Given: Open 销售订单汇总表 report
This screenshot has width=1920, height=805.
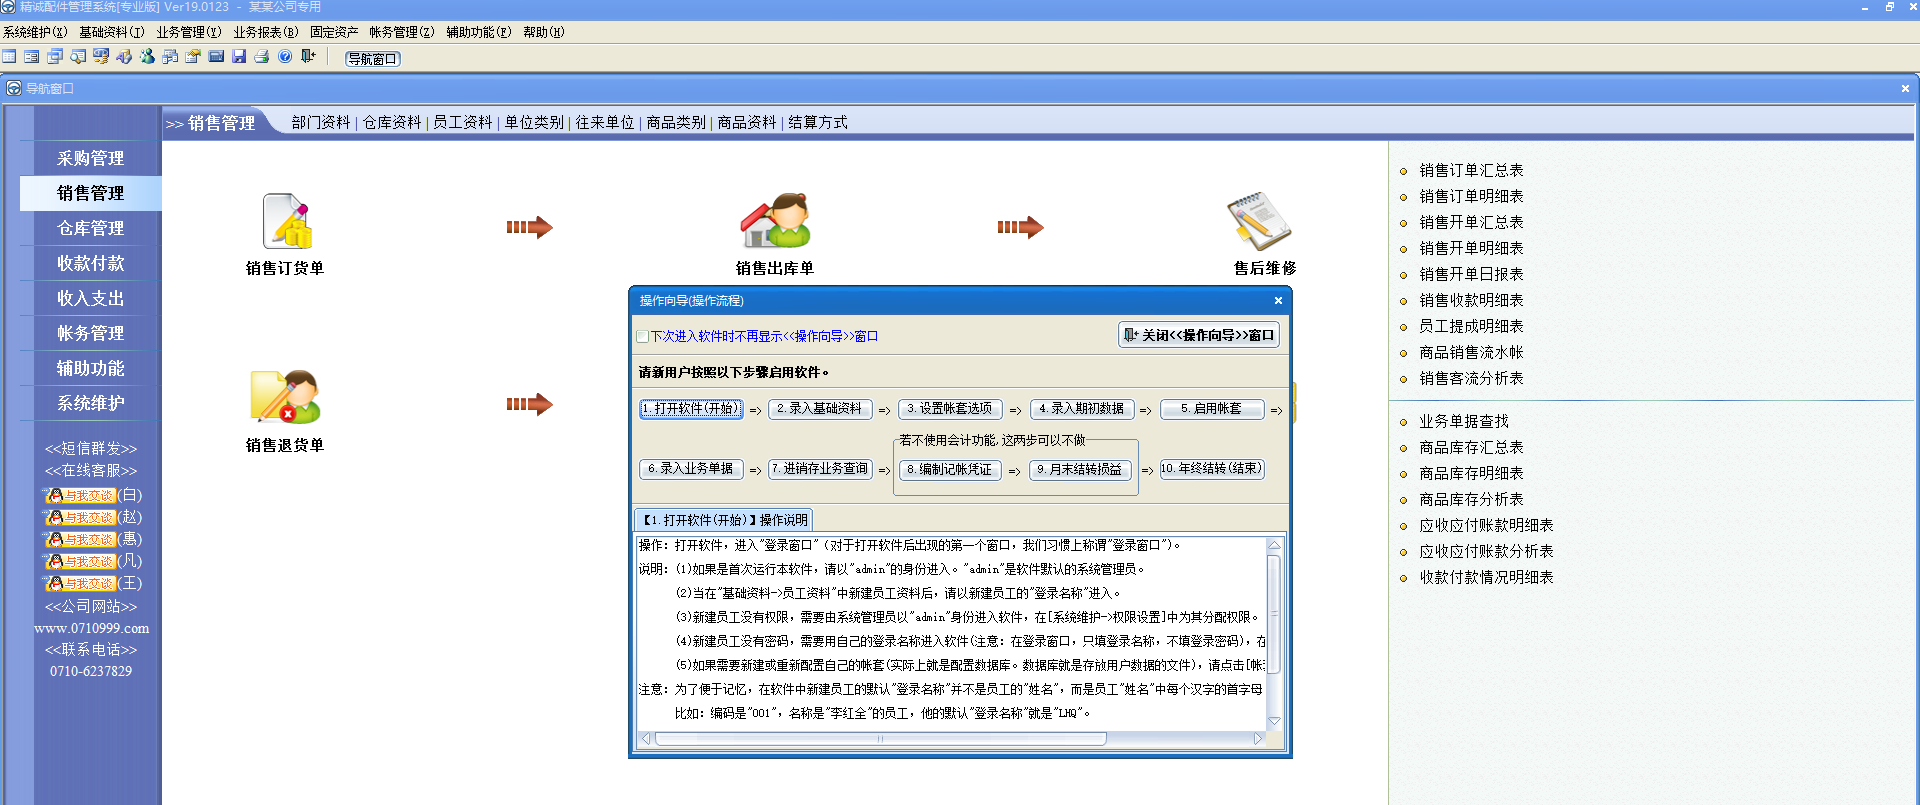Looking at the screenshot, I should [x=1471, y=170].
